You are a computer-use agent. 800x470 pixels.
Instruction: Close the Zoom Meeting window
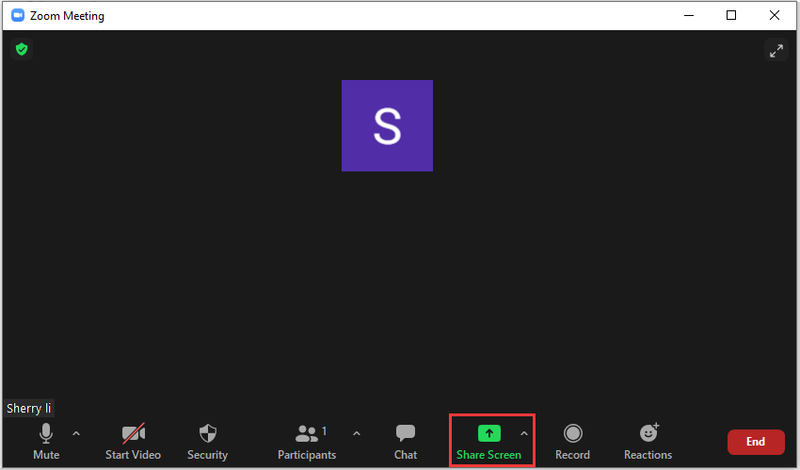[x=774, y=15]
